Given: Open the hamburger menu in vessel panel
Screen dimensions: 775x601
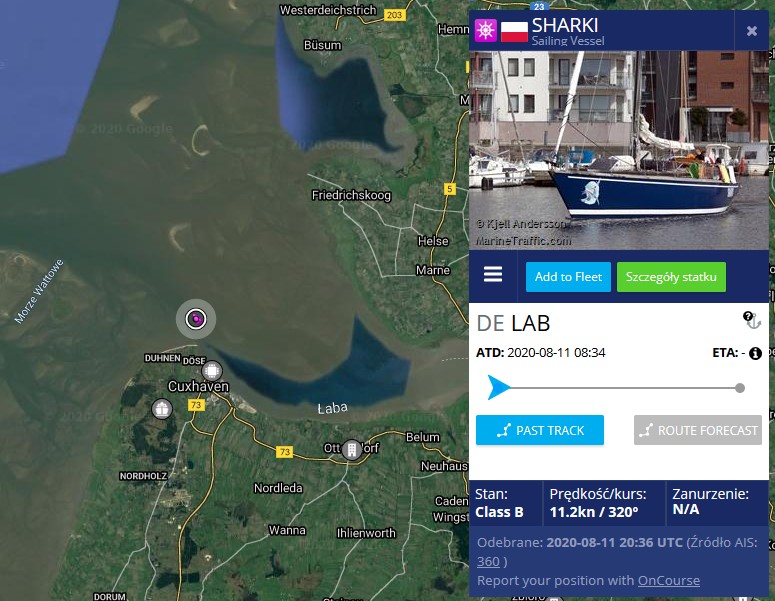Looking at the screenshot, I should [x=493, y=274].
